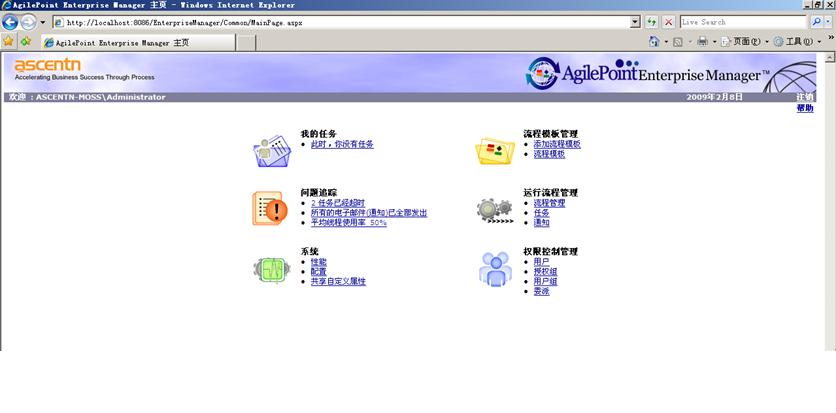This screenshot has height=413, width=836.
Task: Click the '系统' heading text
Action: click(x=309, y=252)
